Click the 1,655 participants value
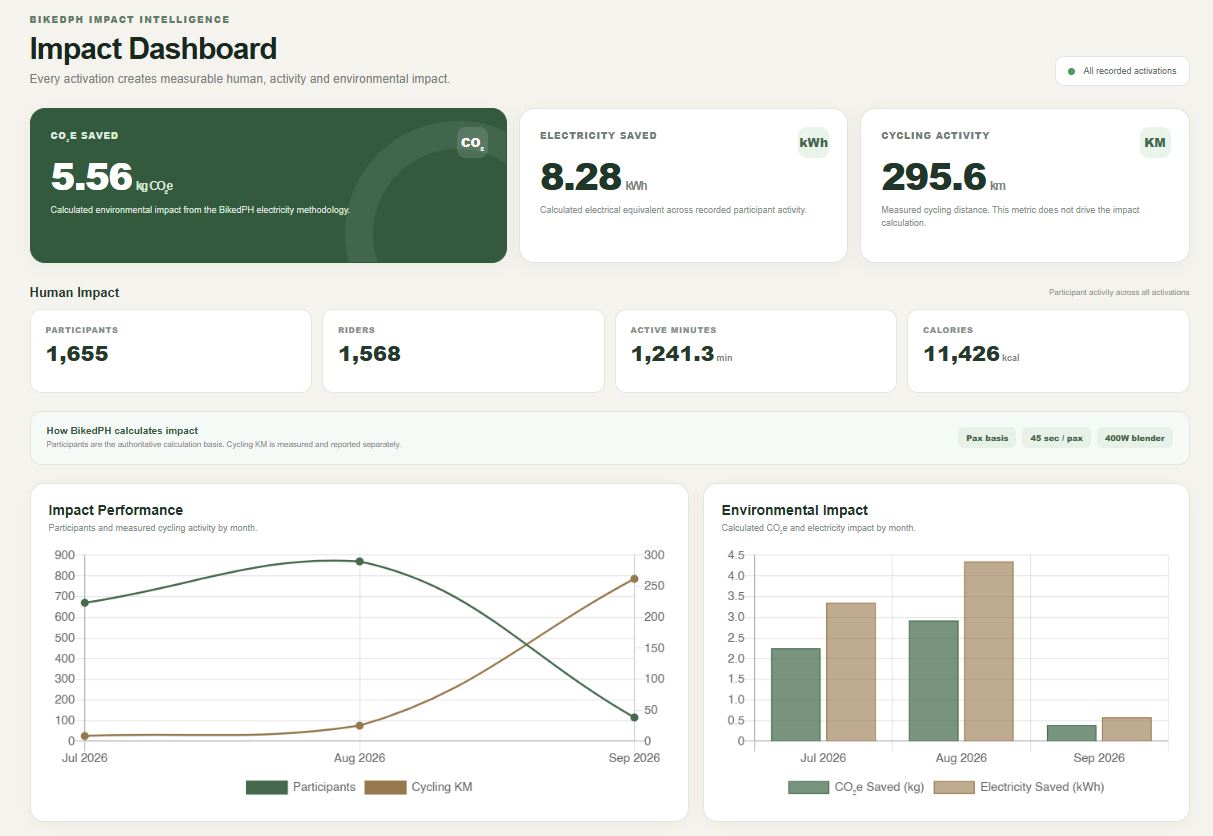1213x836 pixels. [x=77, y=354]
